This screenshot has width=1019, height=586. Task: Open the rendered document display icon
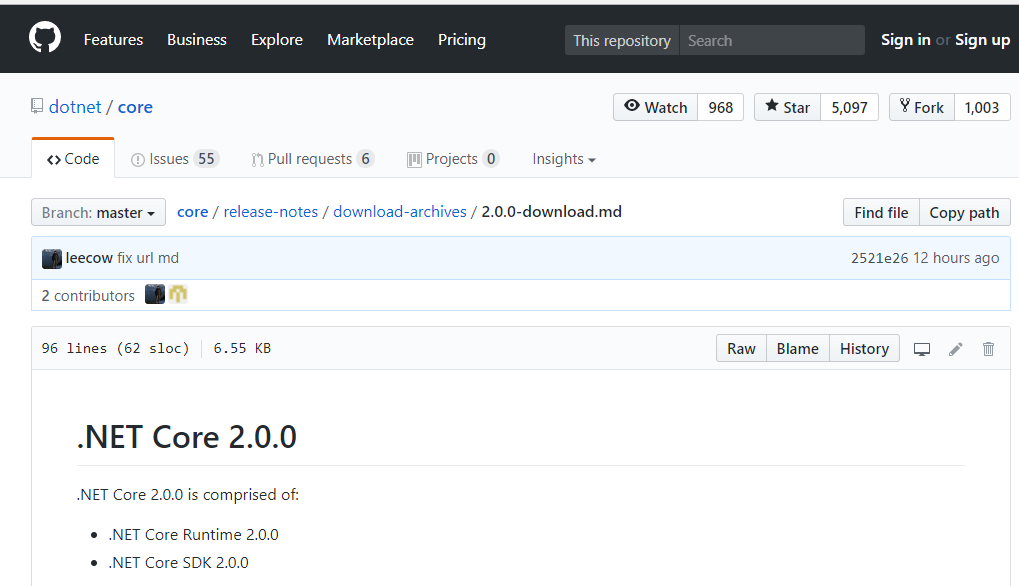point(921,348)
